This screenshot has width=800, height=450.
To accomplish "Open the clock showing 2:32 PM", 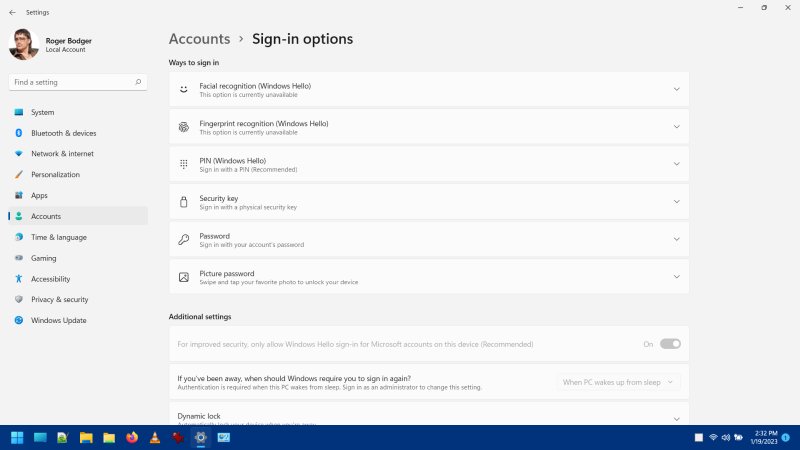I will [x=764, y=437].
